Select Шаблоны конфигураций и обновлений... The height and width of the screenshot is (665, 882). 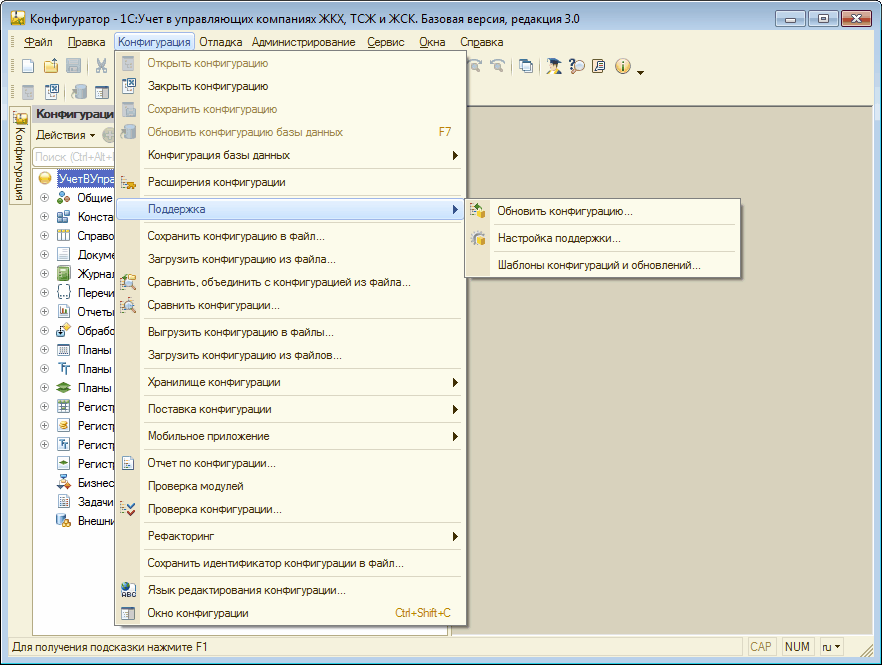pos(602,265)
